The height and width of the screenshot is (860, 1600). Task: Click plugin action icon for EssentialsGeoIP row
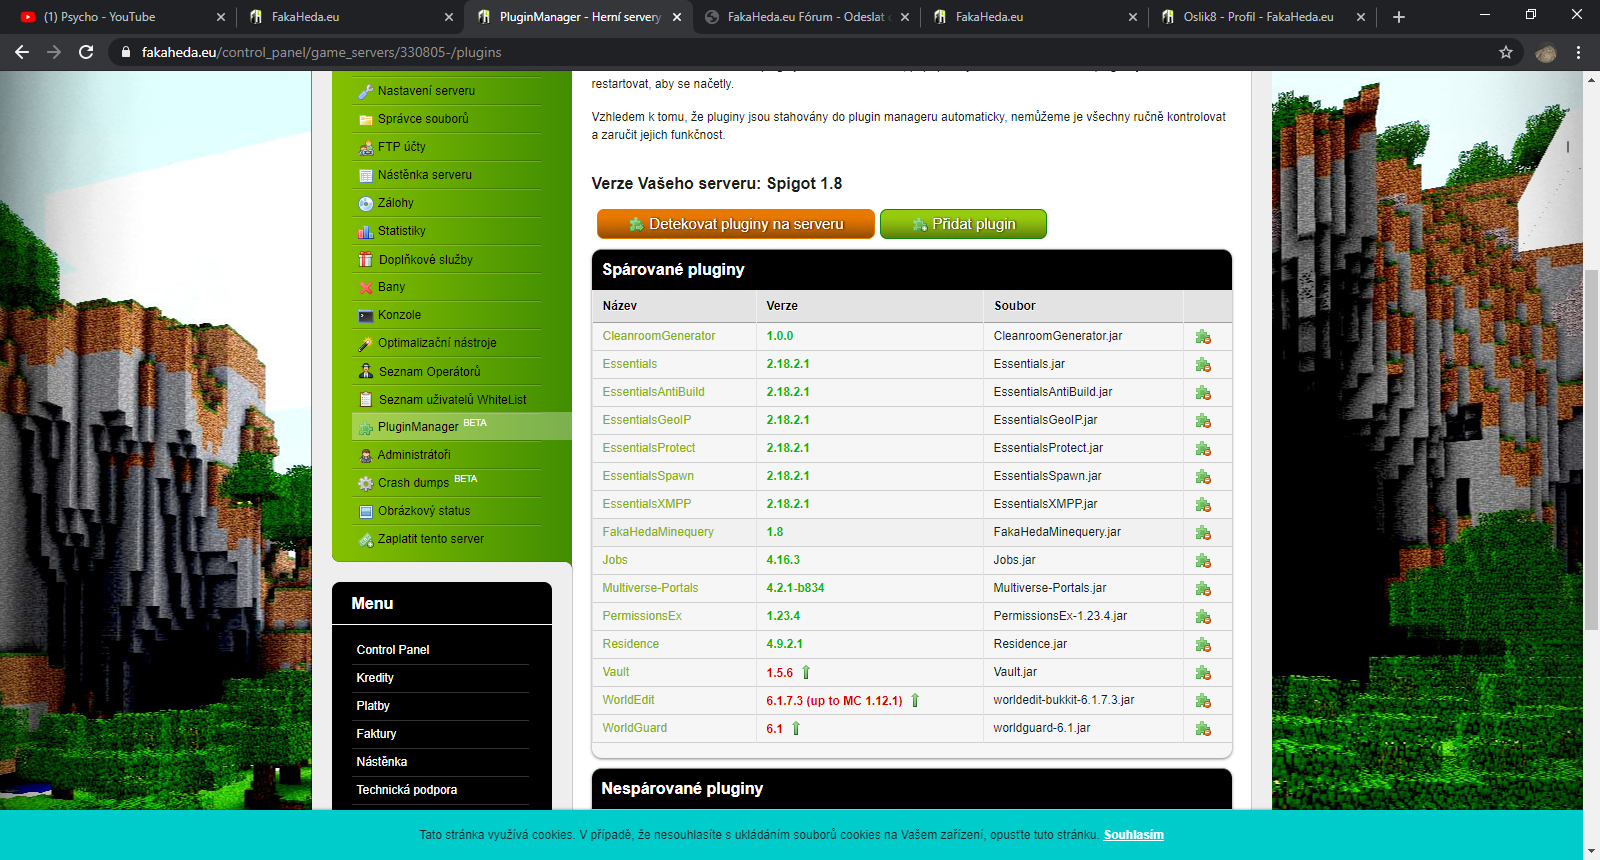[x=1203, y=421]
